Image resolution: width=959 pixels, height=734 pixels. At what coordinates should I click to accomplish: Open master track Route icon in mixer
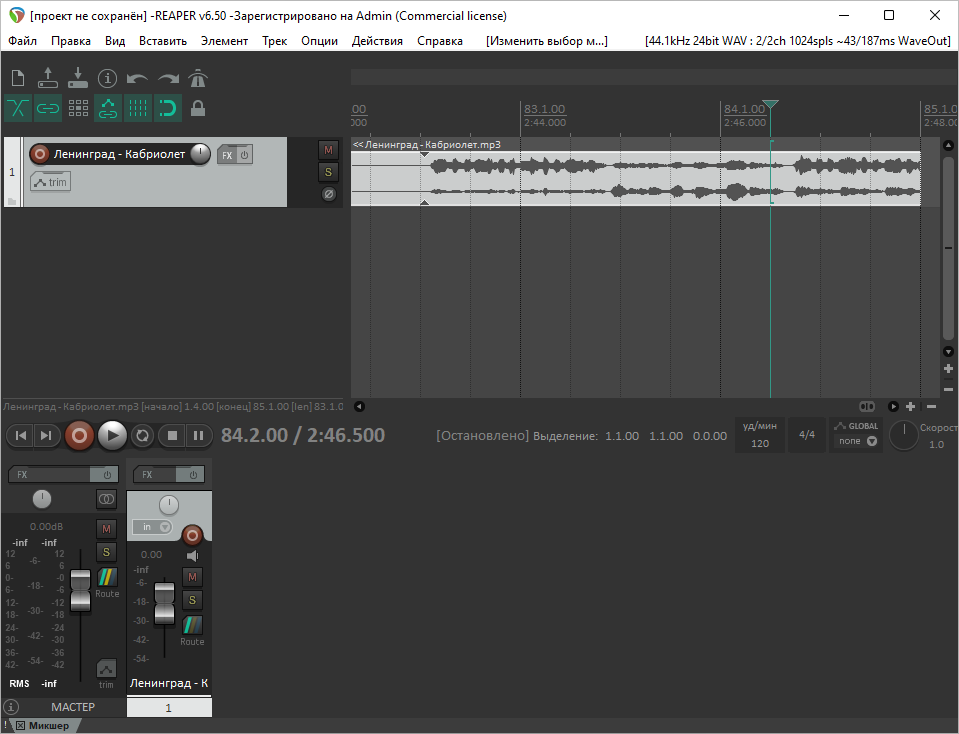(107, 578)
